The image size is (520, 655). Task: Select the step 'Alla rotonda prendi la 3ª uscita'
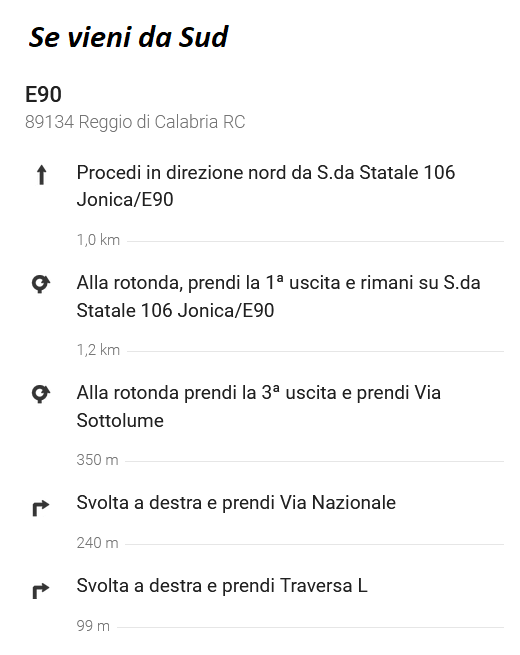259,406
